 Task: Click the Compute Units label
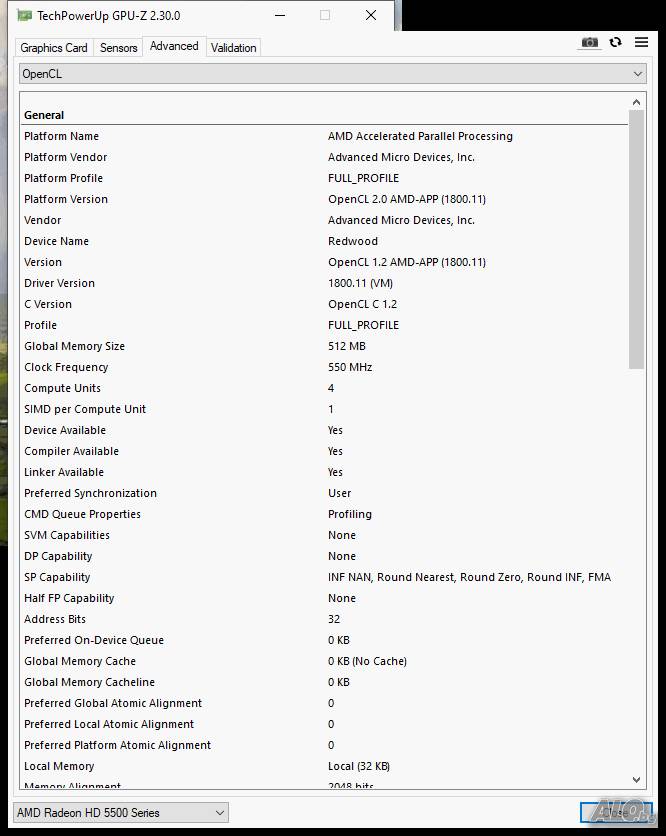[x=62, y=388]
